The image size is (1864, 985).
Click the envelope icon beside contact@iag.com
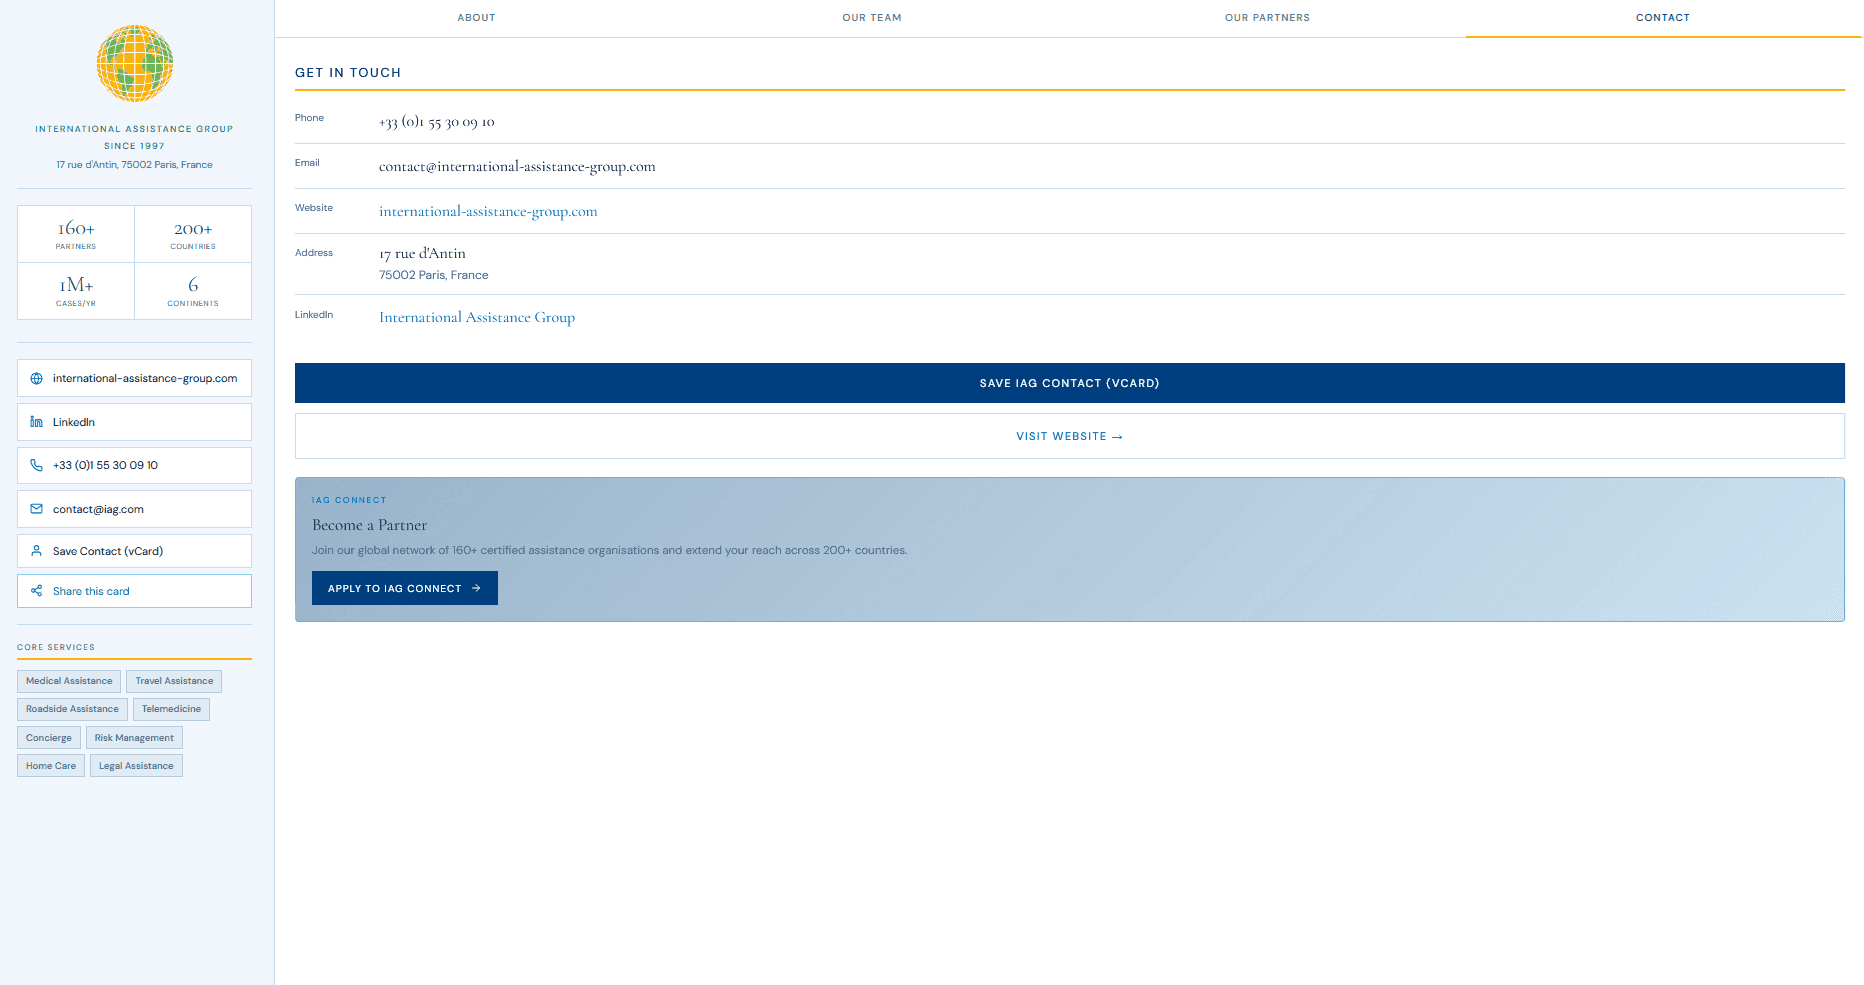click(37, 509)
